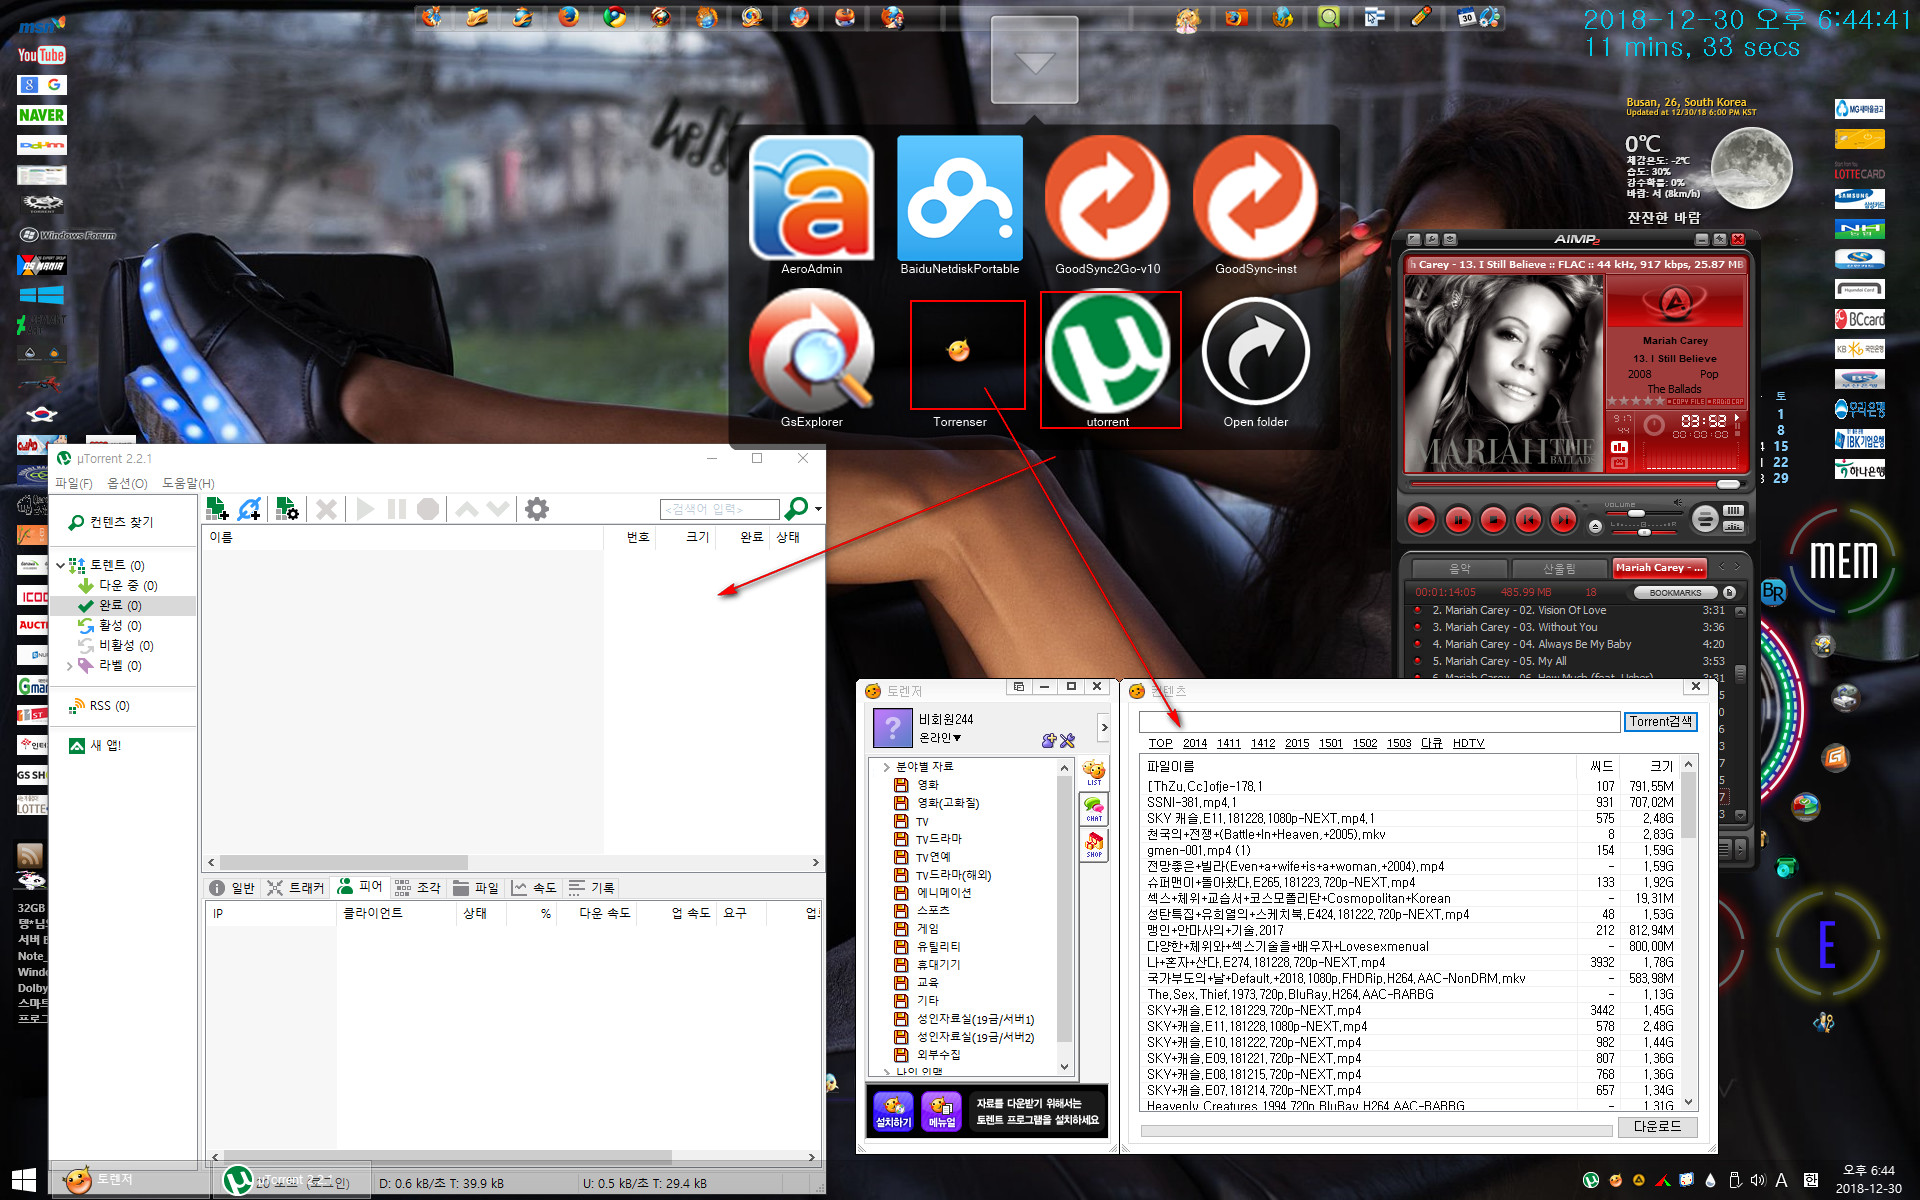Click TOP filter link
The width and height of the screenshot is (1920, 1200).
(1160, 743)
